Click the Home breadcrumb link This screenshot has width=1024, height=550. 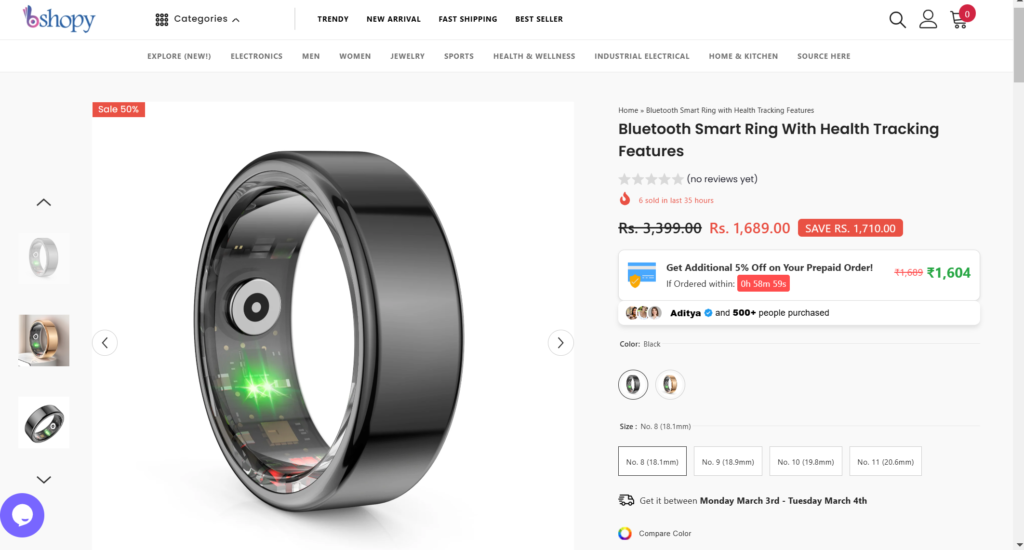point(628,110)
